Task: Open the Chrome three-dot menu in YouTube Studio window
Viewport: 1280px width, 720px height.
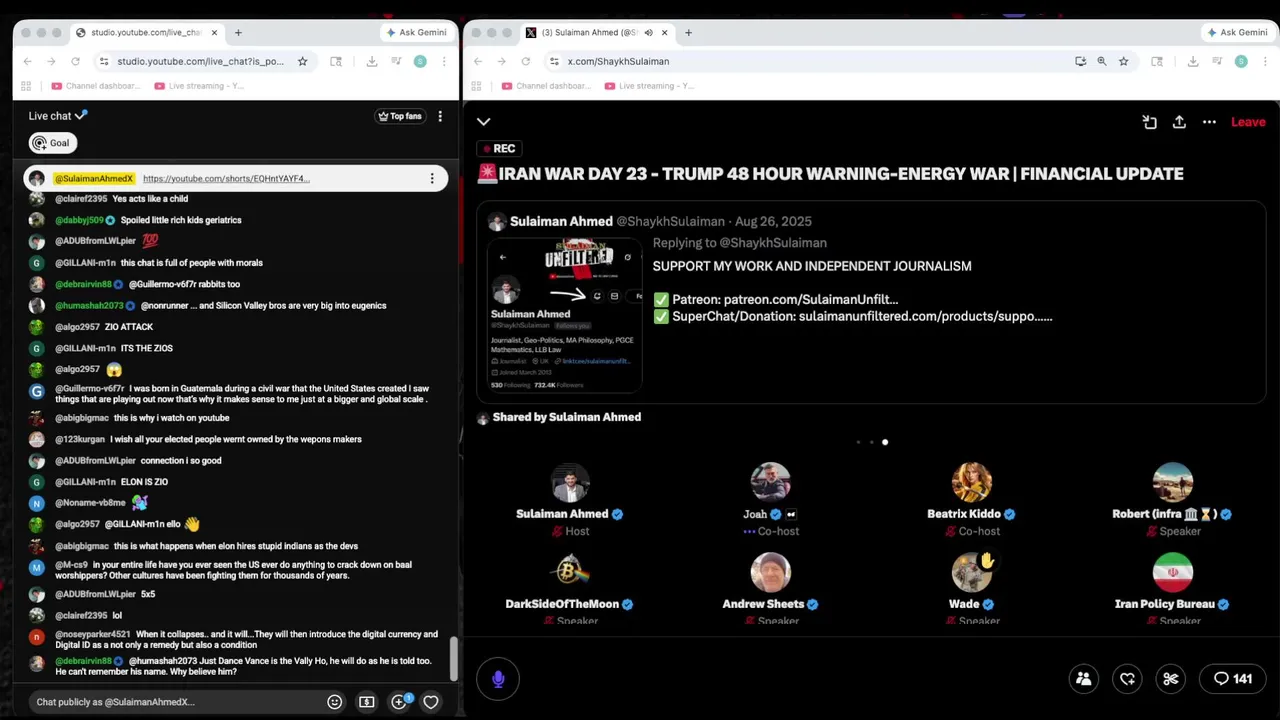Action: [443, 61]
